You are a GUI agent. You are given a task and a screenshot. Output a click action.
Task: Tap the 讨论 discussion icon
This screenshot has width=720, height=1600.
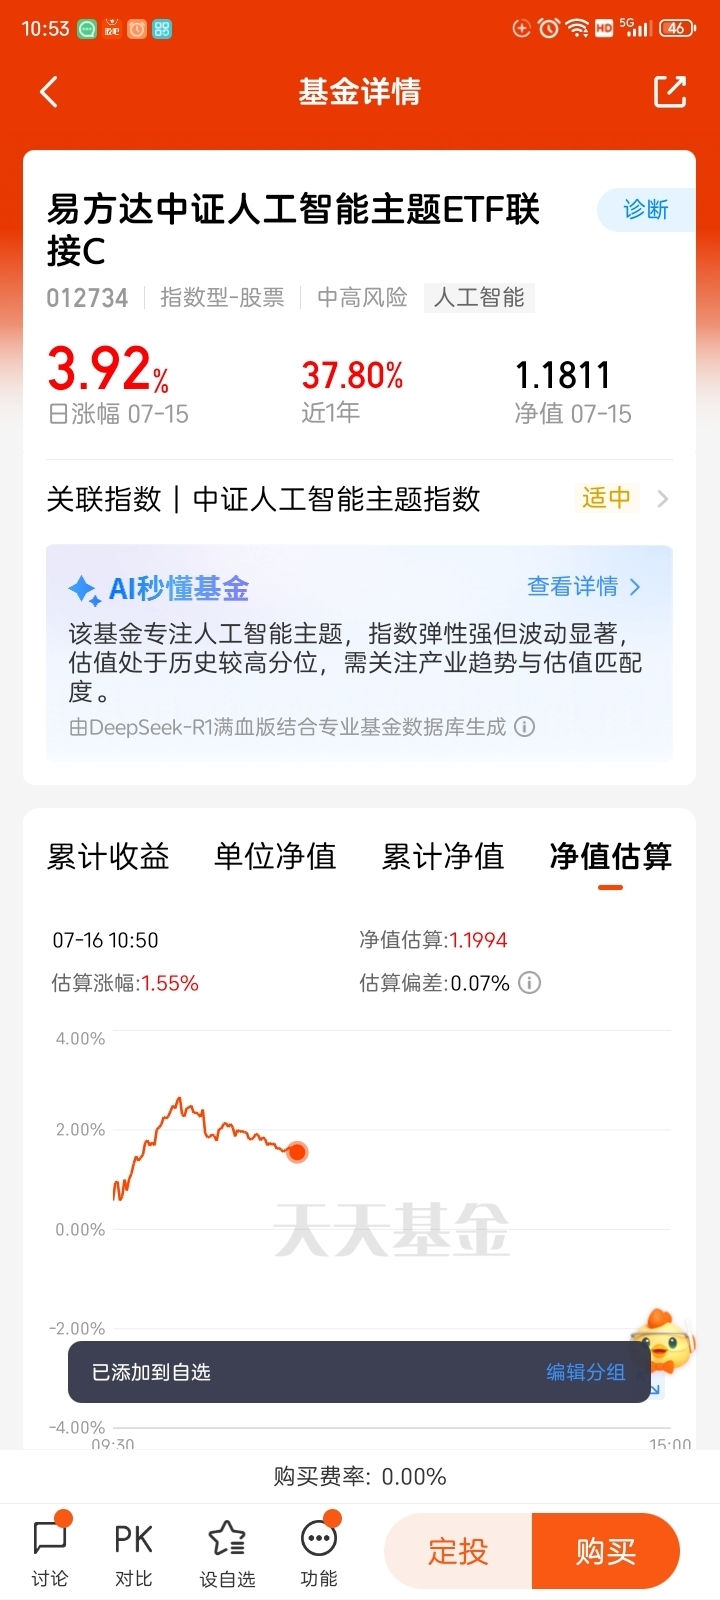(x=50, y=1539)
